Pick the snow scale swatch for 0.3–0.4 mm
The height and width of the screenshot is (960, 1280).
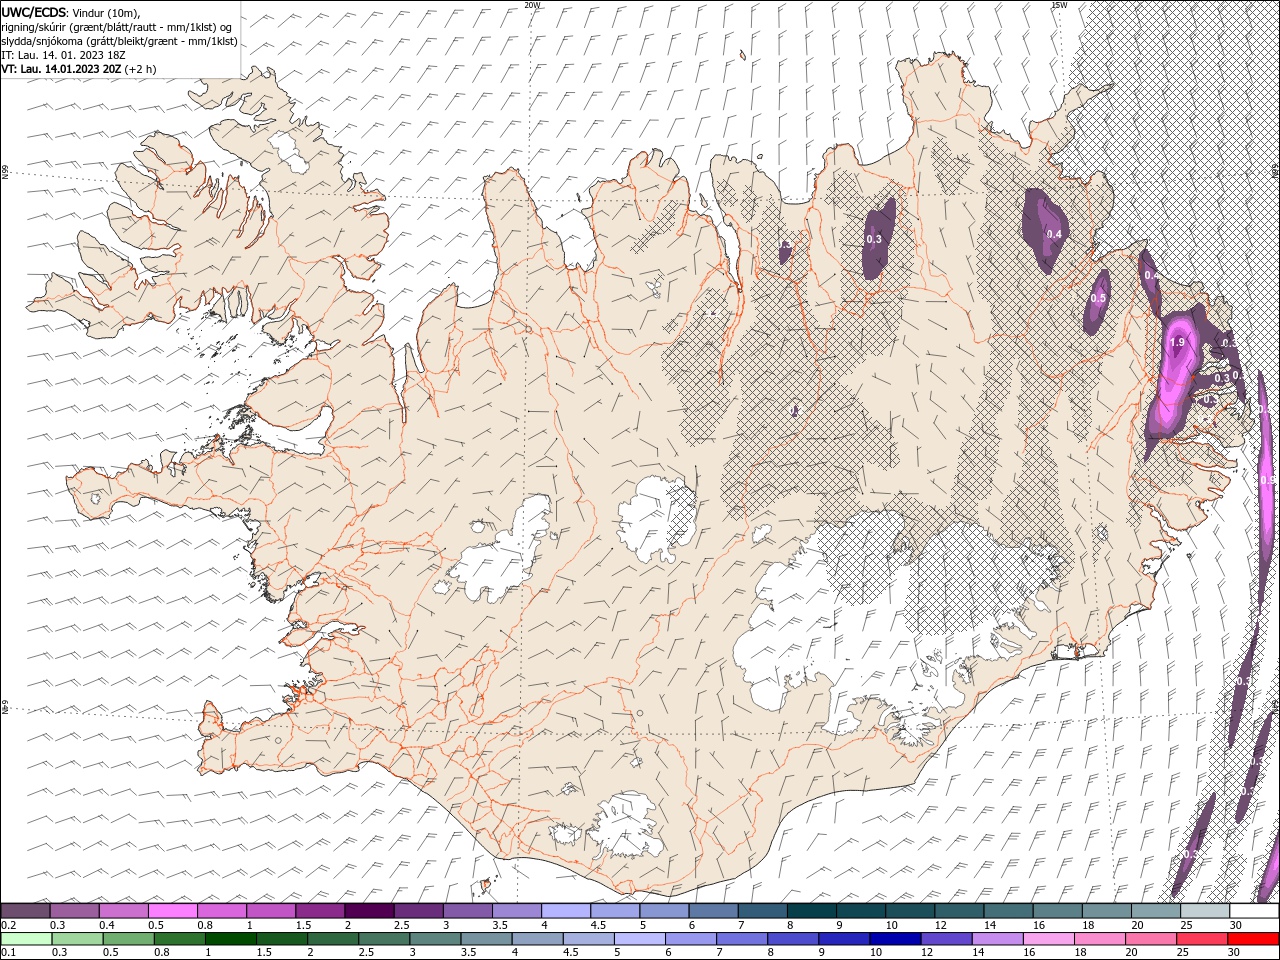pyautogui.click(x=74, y=911)
